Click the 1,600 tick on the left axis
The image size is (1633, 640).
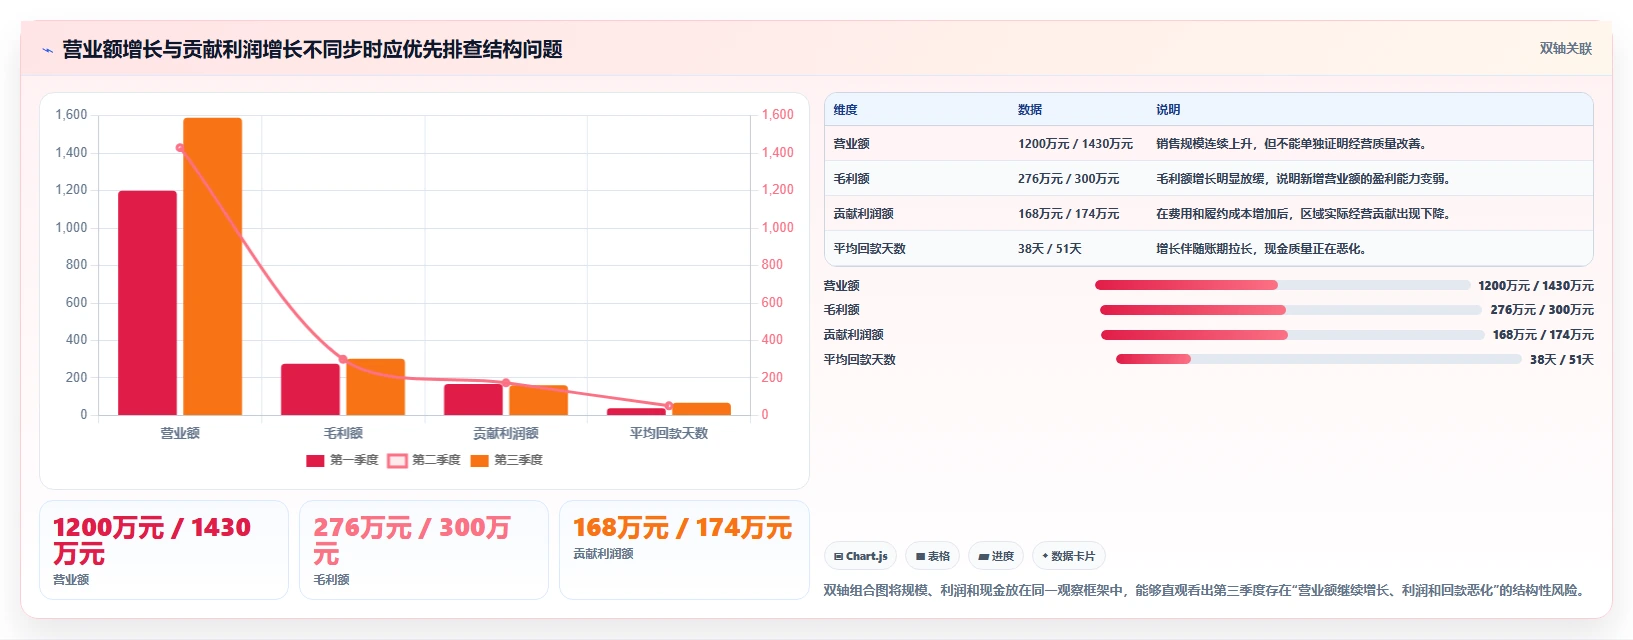(x=71, y=115)
